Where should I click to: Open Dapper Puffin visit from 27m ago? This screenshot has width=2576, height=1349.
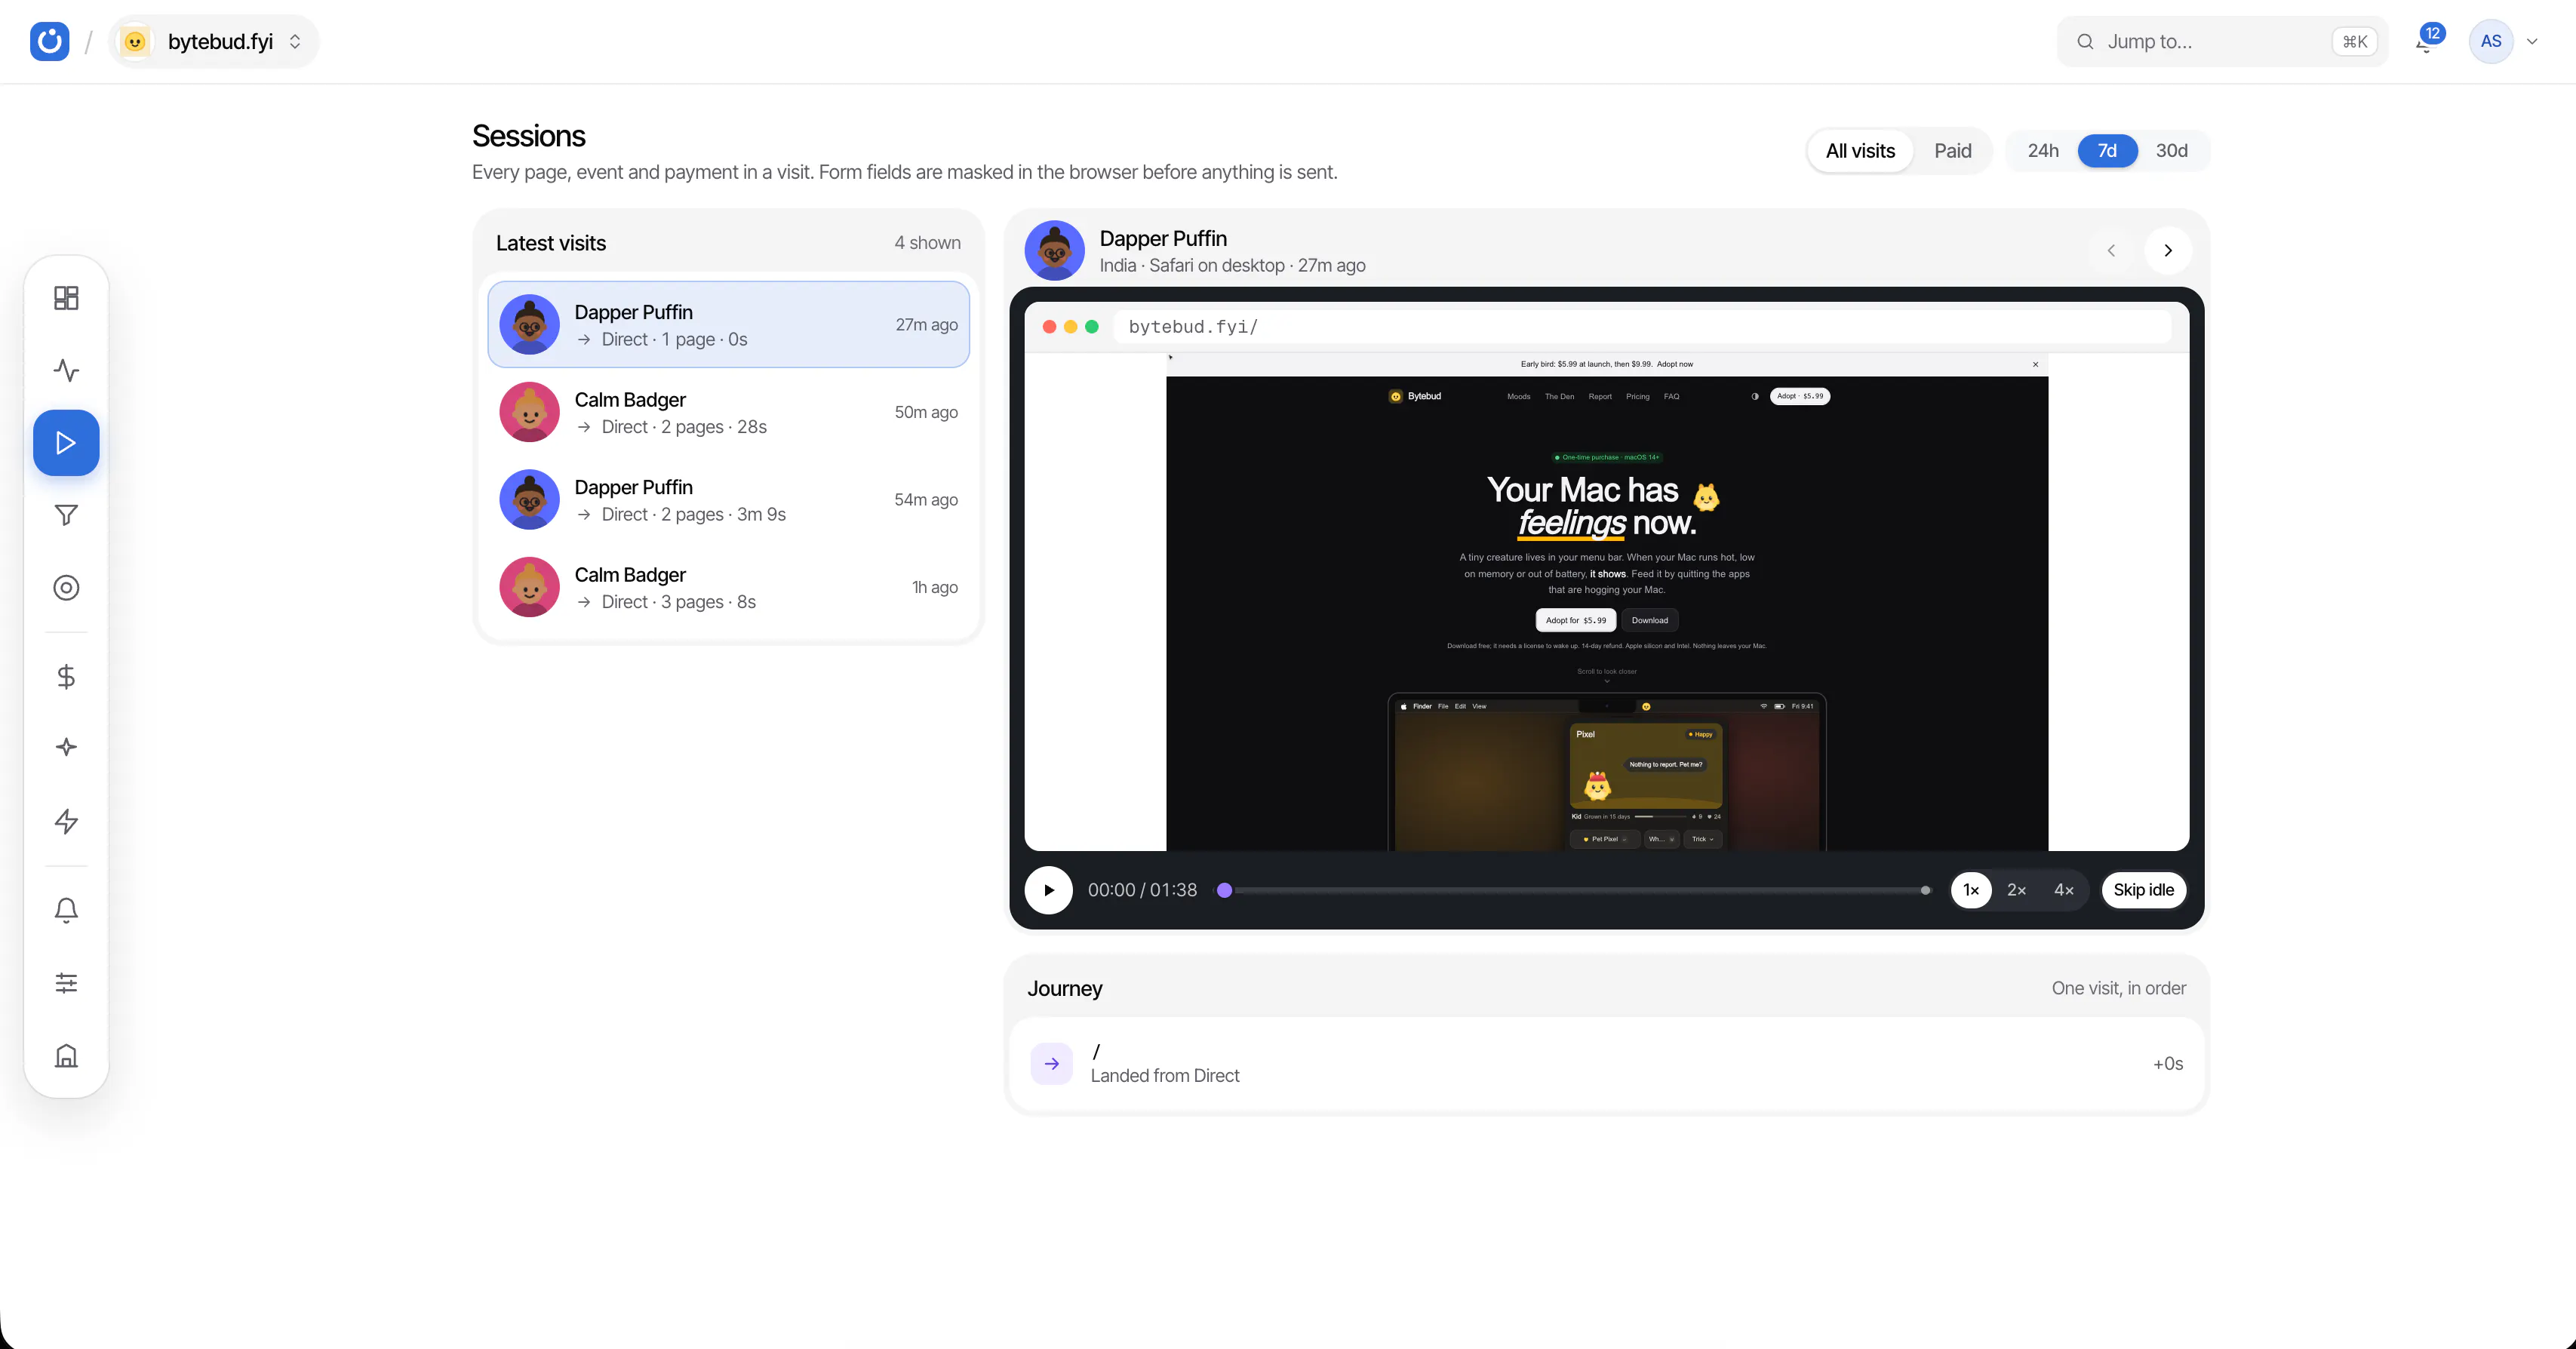[728, 325]
